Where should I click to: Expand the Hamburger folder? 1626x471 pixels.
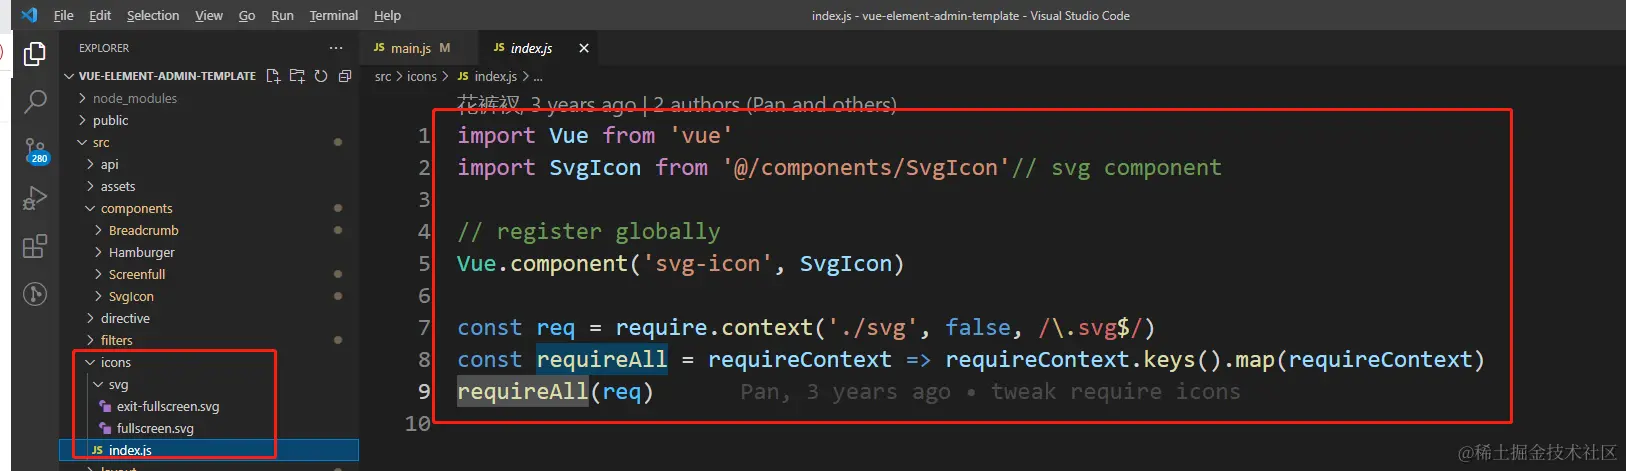(141, 252)
